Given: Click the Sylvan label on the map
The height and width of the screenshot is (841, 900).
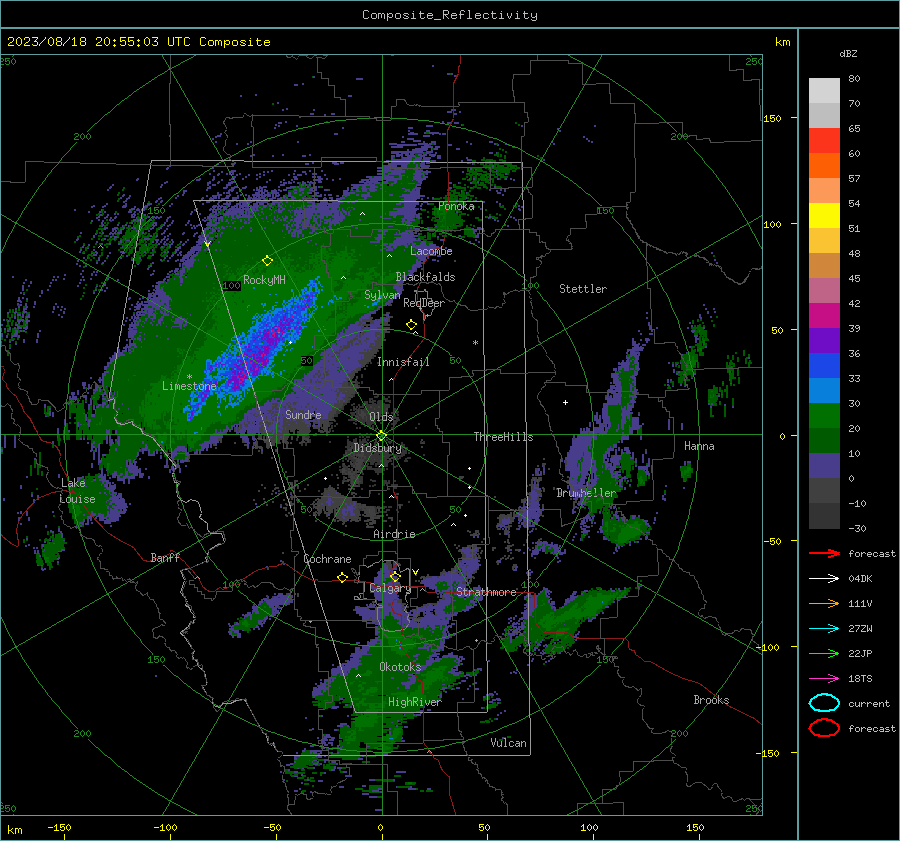Looking at the screenshot, I should click(382, 295).
